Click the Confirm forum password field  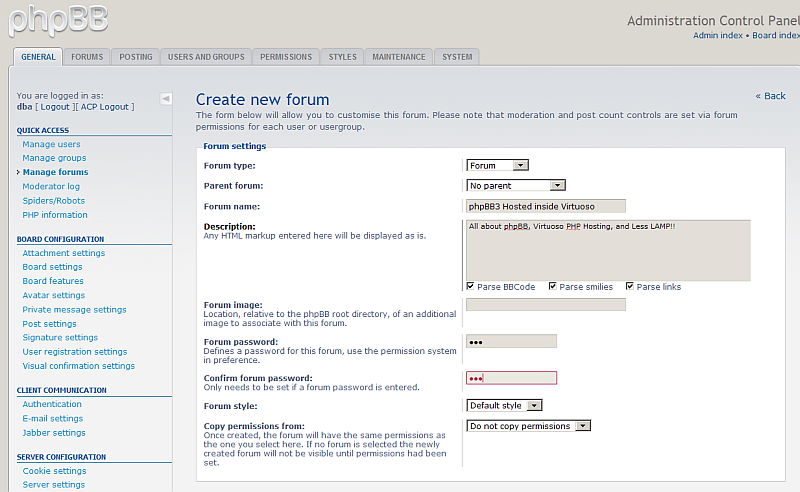(511, 378)
